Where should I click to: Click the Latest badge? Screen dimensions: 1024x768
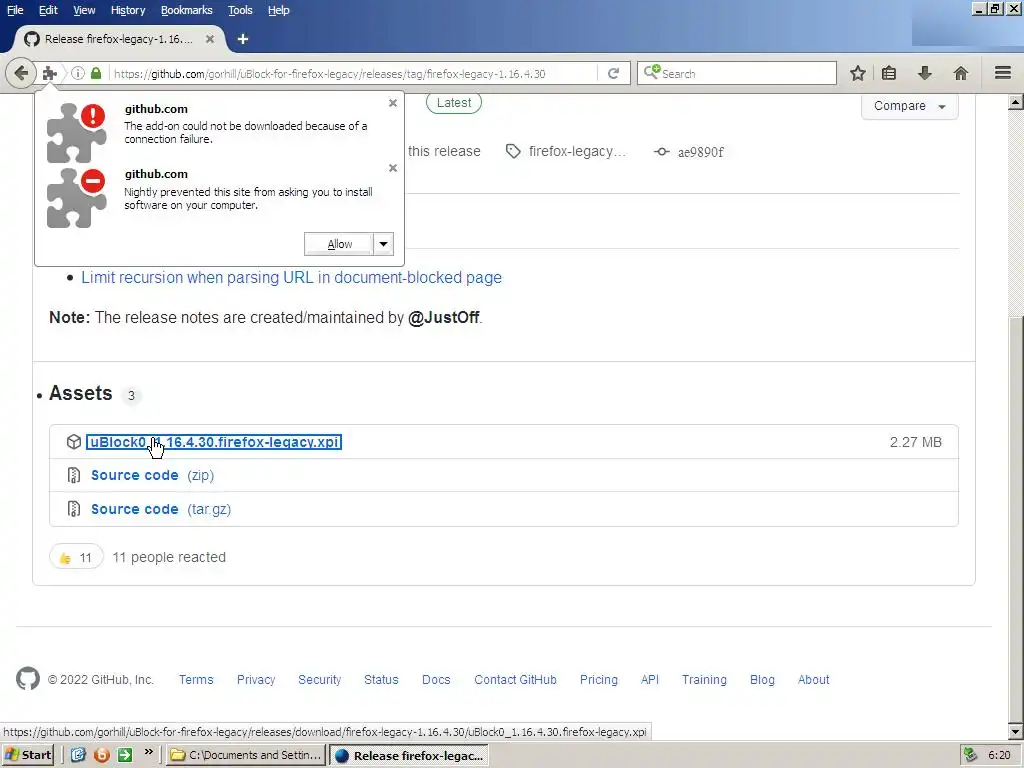coord(454,103)
